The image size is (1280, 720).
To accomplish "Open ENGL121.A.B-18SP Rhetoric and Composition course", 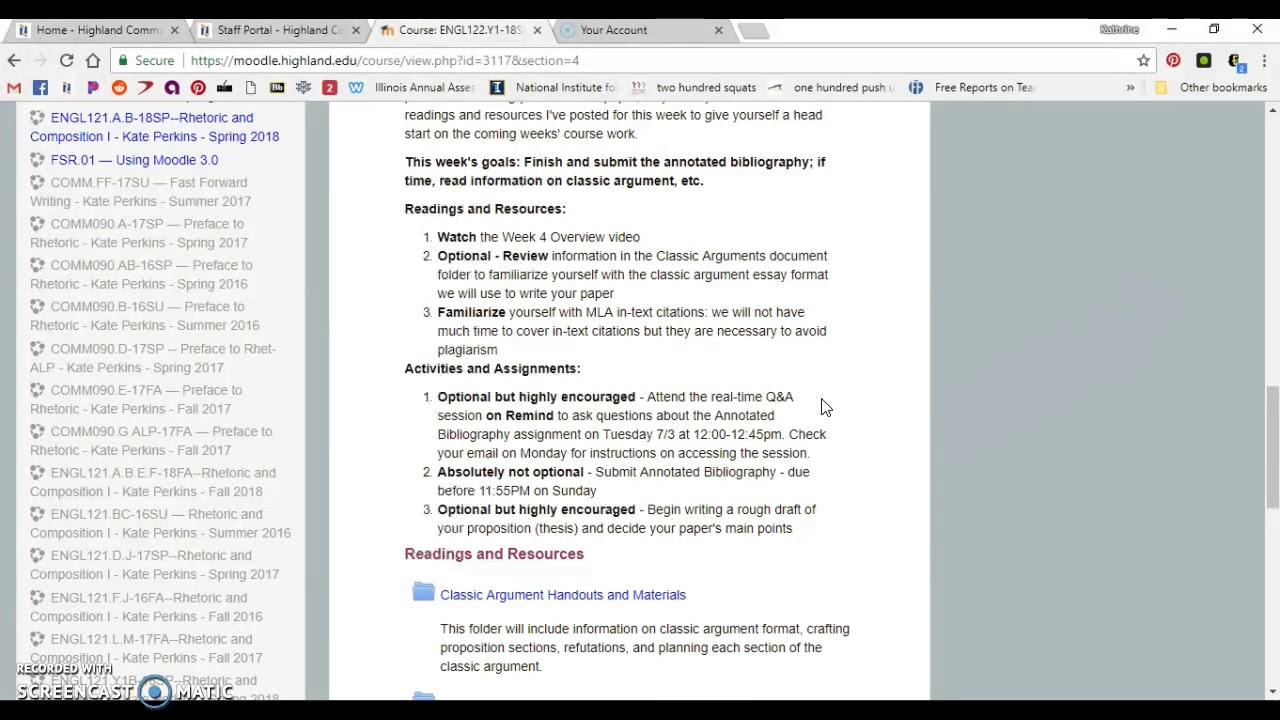I will [x=154, y=127].
